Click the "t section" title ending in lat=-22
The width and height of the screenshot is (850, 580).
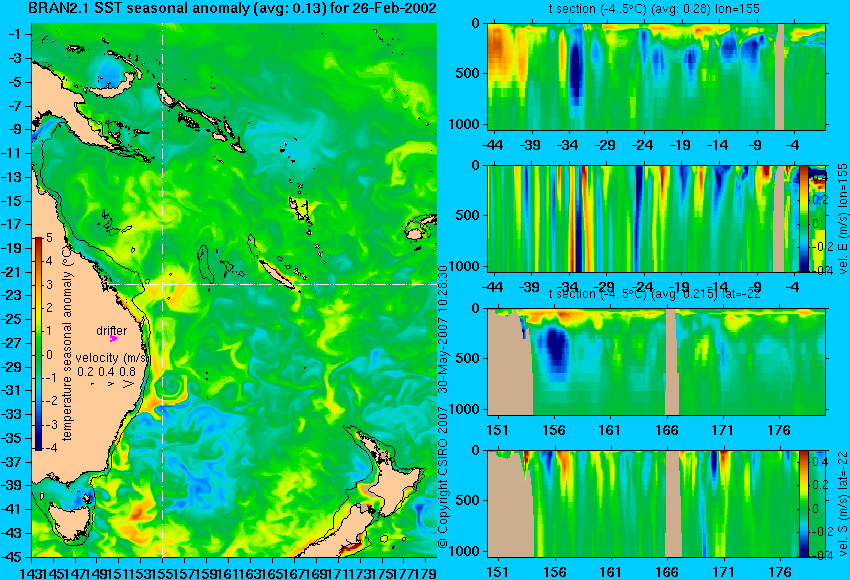(x=655, y=294)
